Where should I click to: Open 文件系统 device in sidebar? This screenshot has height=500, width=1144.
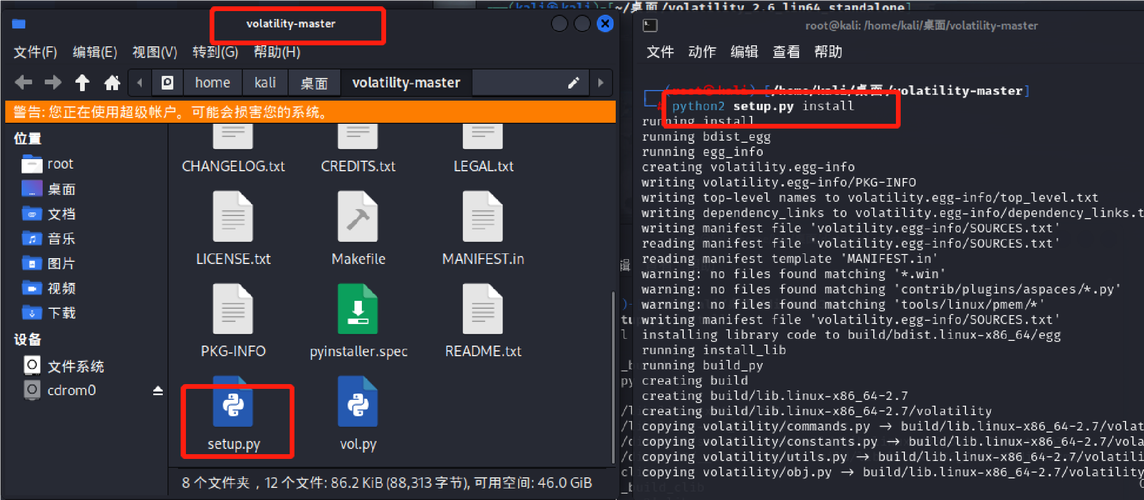tap(64, 366)
